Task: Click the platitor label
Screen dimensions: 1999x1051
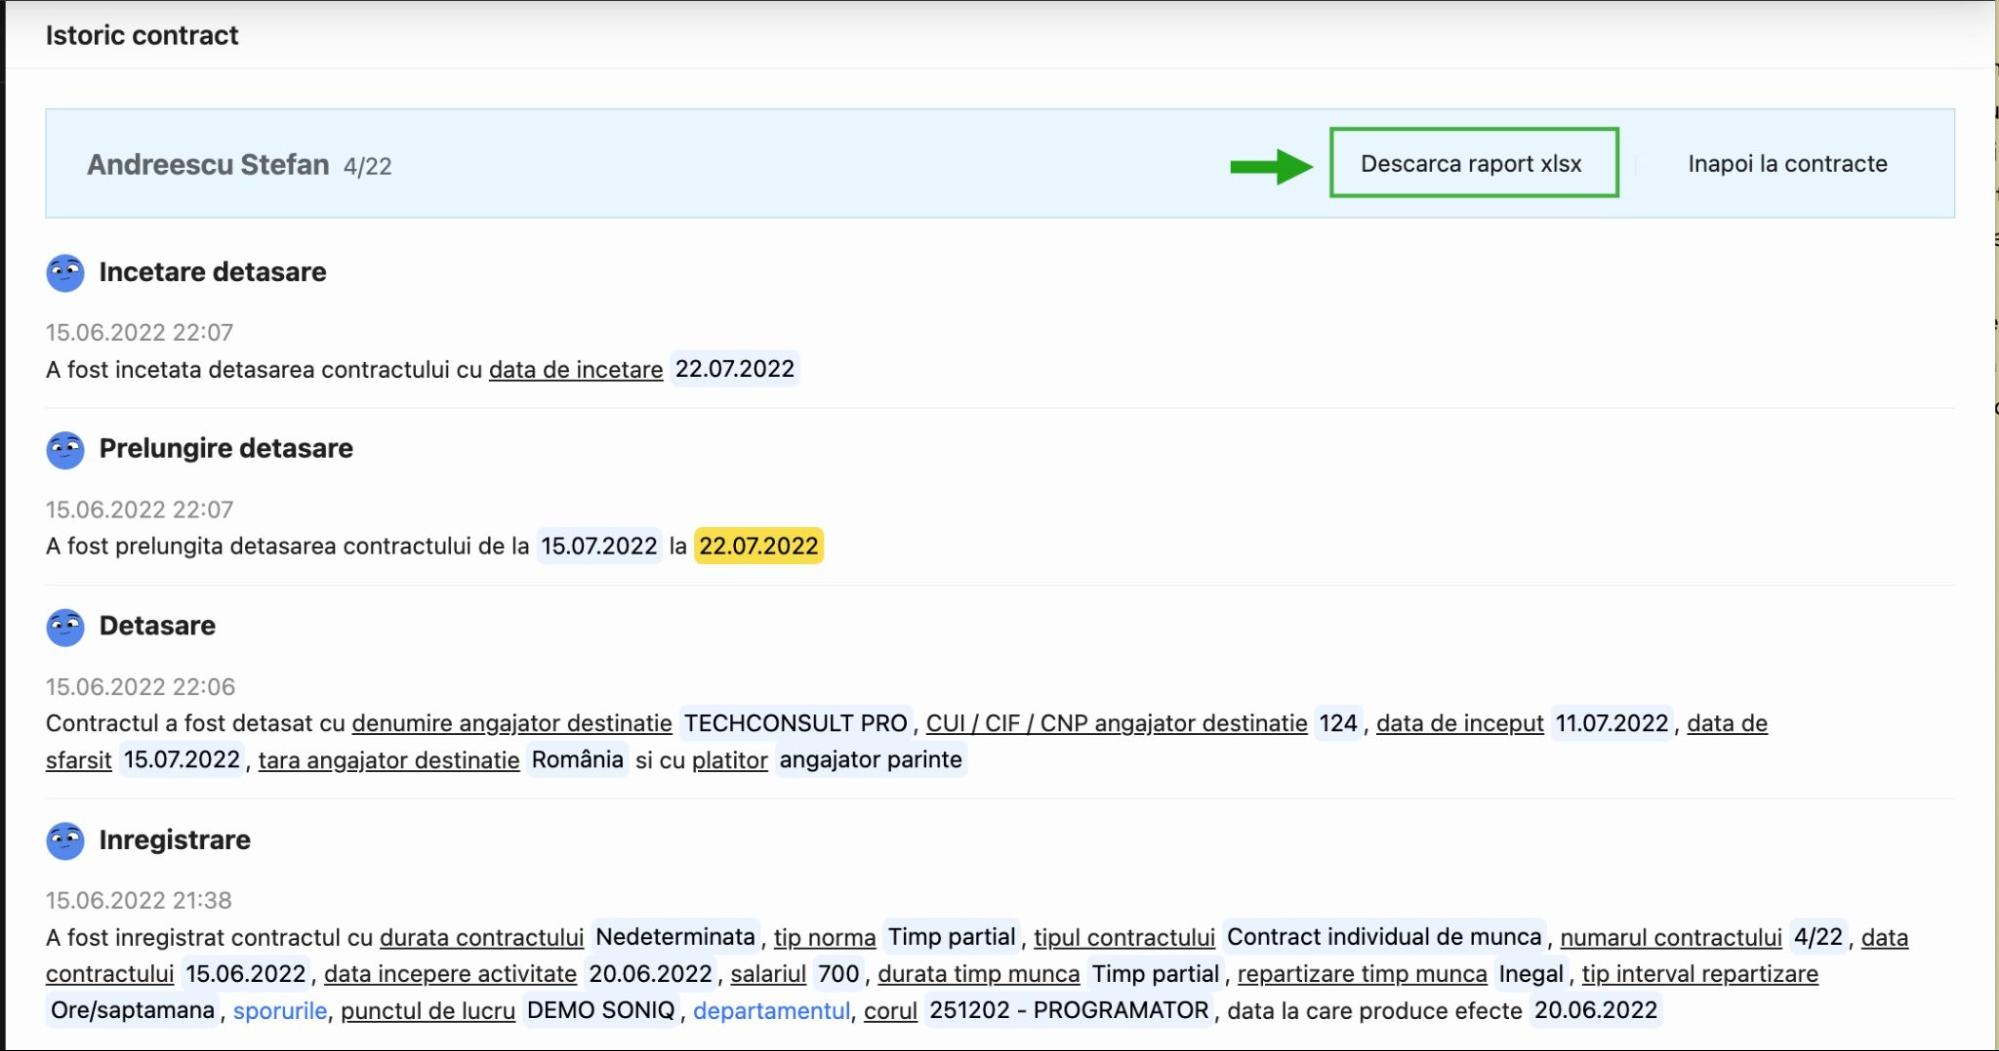Action: coord(730,760)
